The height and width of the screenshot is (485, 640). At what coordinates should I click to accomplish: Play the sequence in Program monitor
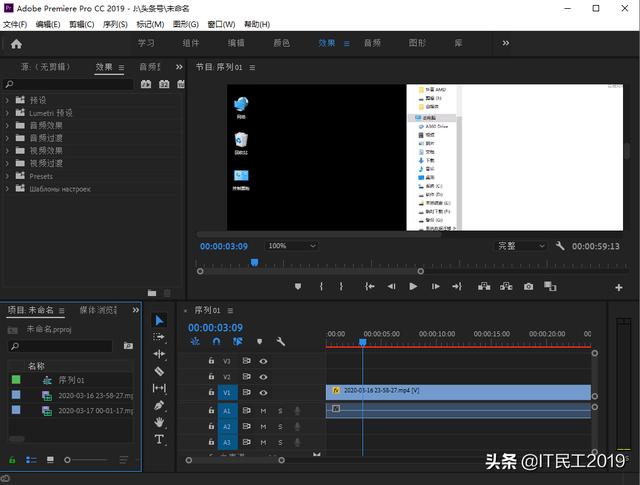click(413, 287)
